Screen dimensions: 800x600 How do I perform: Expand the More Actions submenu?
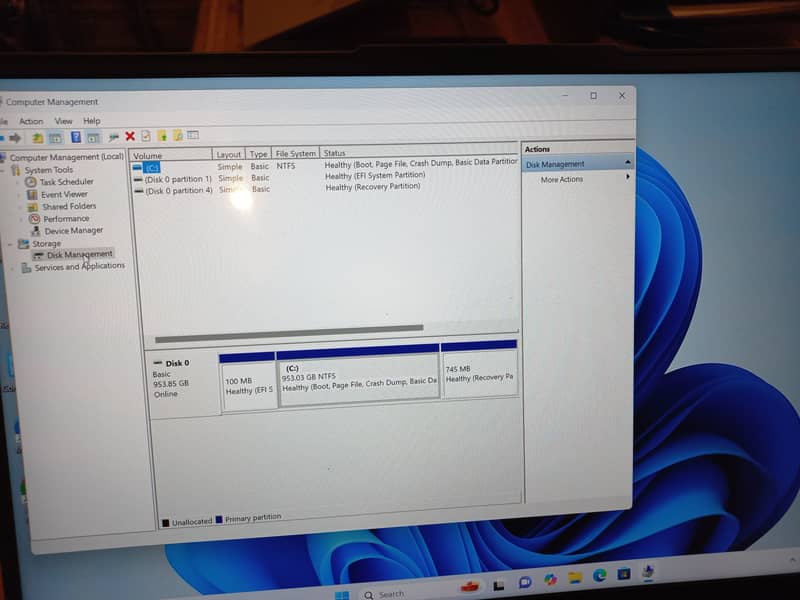click(628, 177)
